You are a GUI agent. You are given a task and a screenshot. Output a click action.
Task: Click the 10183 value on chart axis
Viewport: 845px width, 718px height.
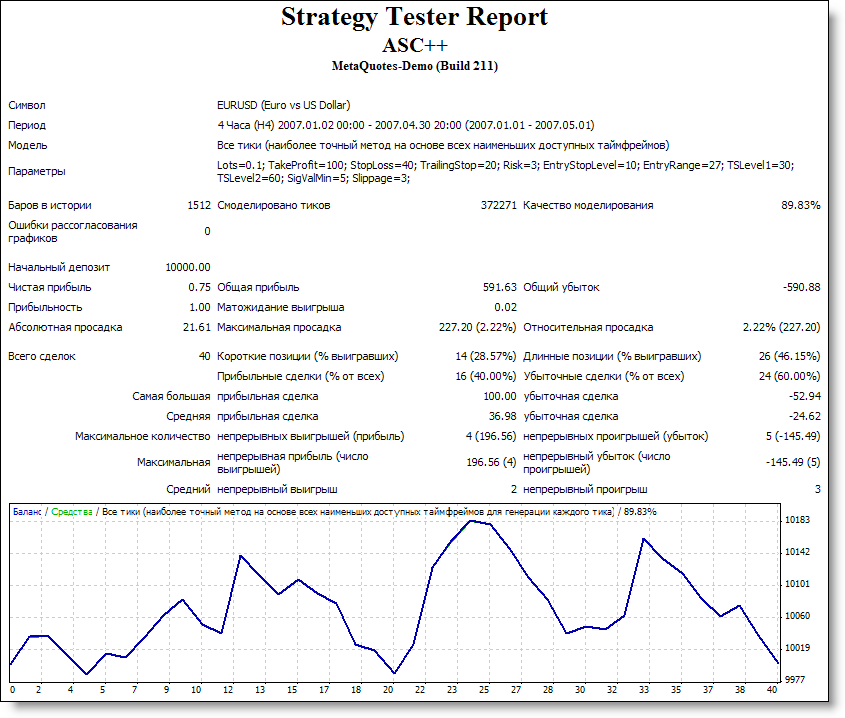click(797, 520)
